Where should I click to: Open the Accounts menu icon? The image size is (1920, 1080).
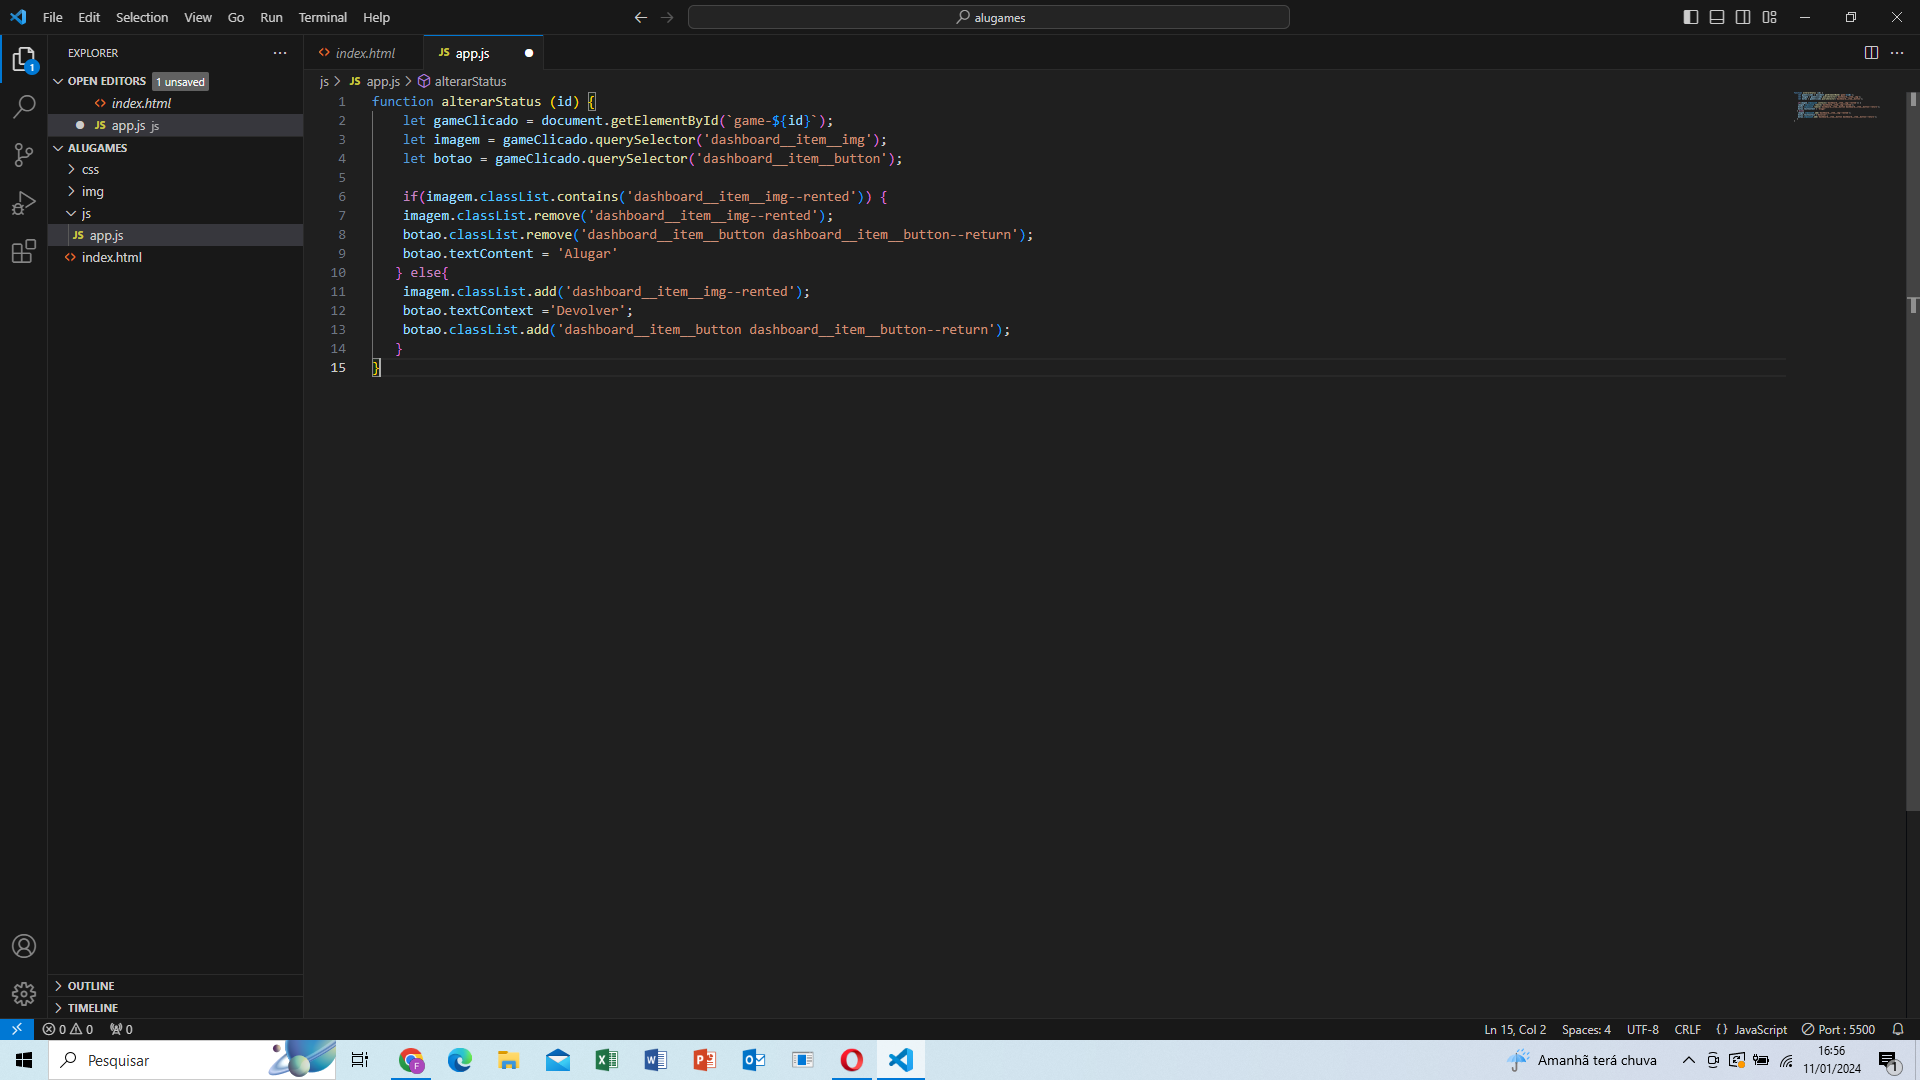pos(24,946)
